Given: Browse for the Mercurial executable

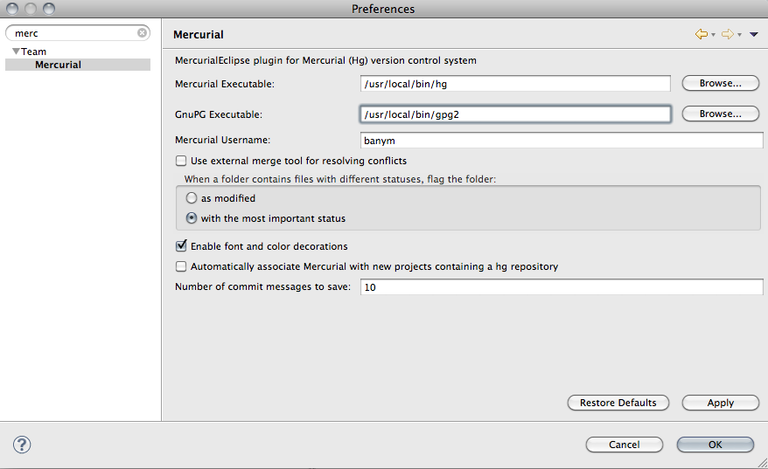Looking at the screenshot, I should click(x=720, y=83).
